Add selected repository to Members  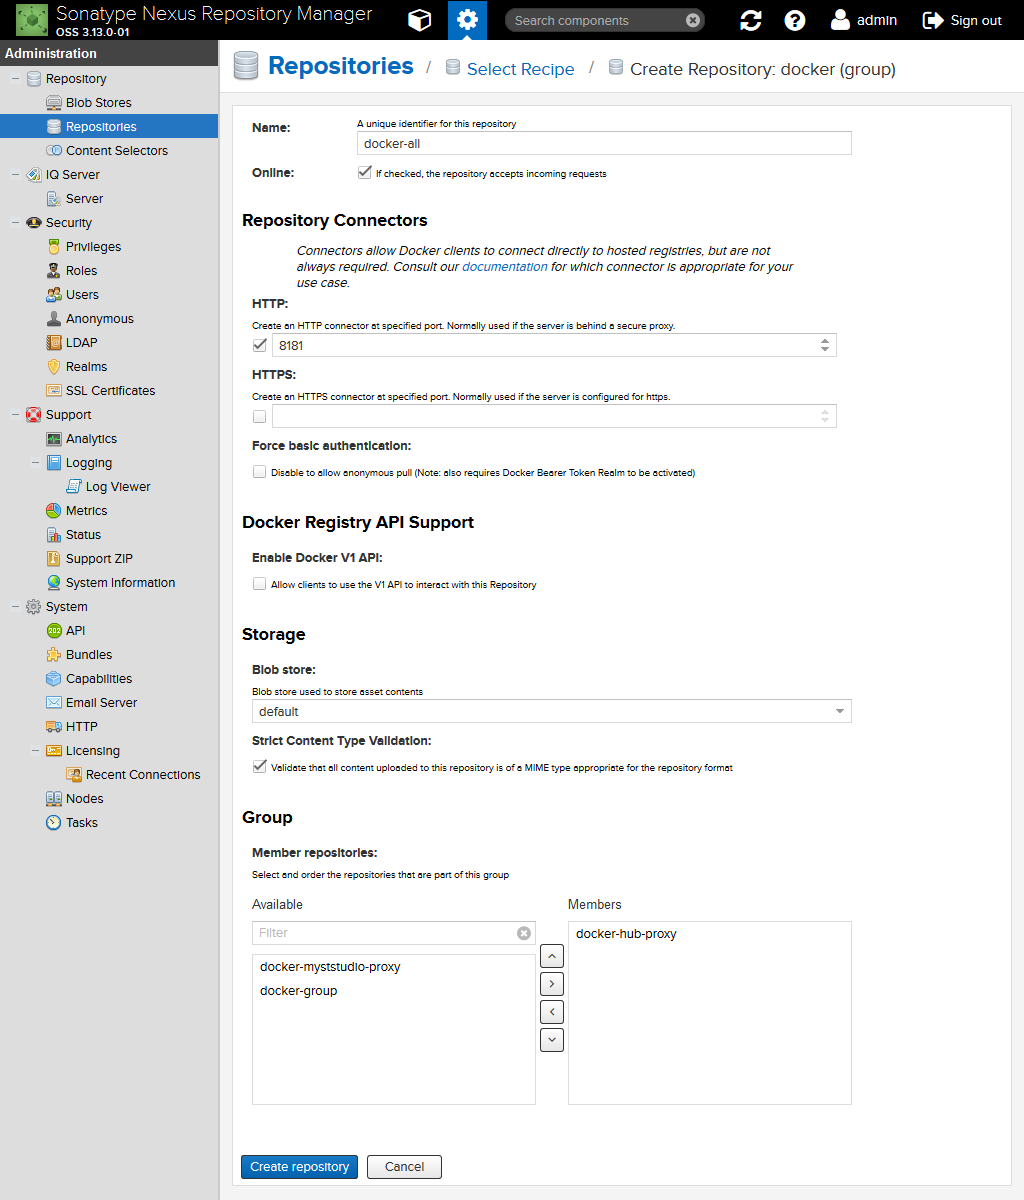pyautogui.click(x=552, y=984)
